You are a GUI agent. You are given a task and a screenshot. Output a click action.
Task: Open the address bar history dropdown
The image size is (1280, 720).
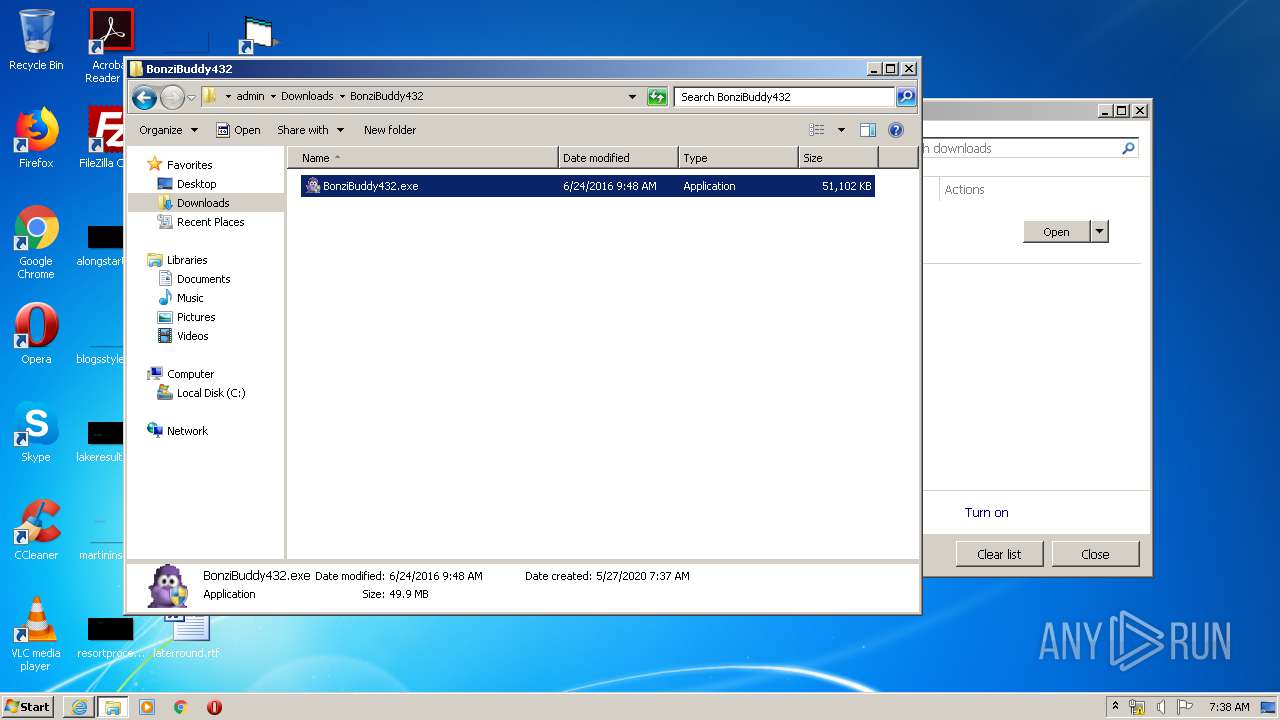tap(632, 97)
